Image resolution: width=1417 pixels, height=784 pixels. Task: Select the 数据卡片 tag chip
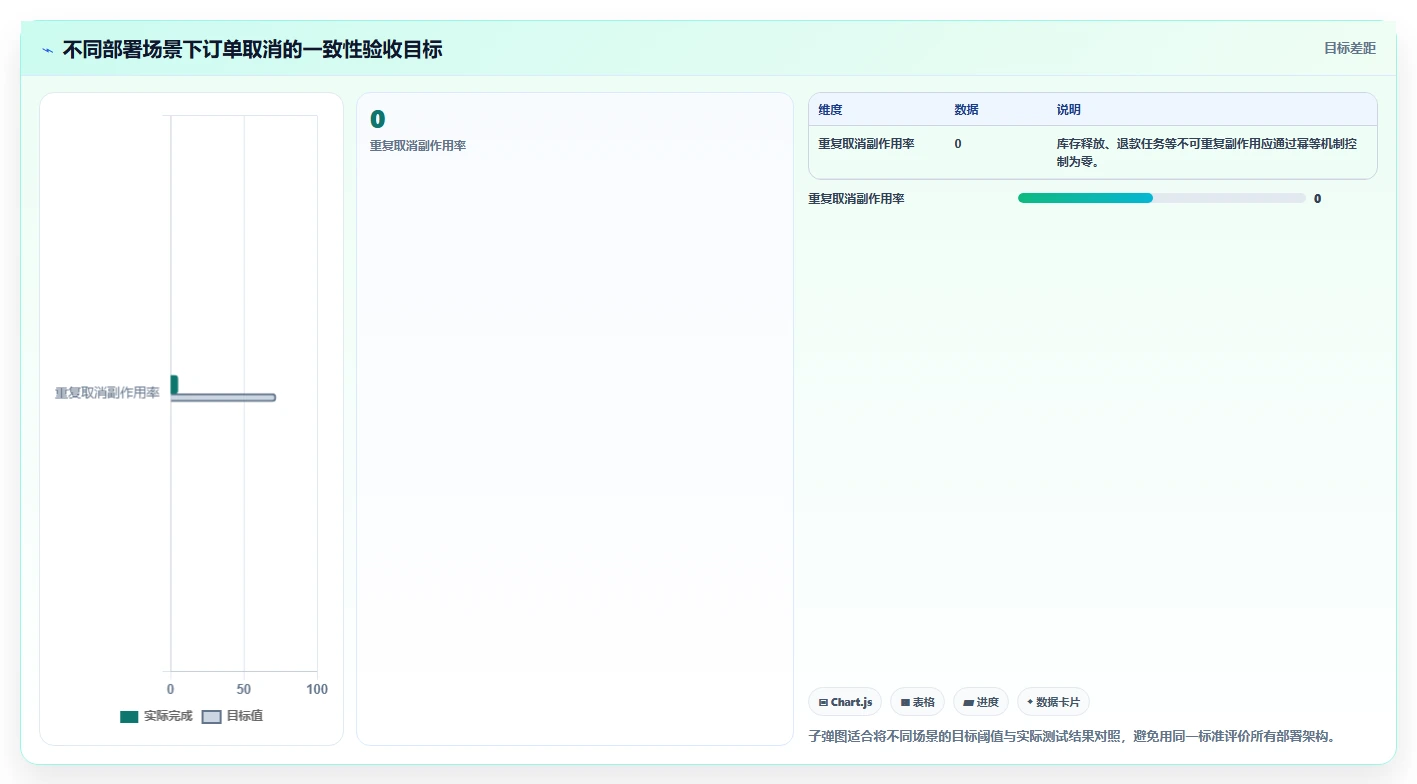coord(1053,702)
